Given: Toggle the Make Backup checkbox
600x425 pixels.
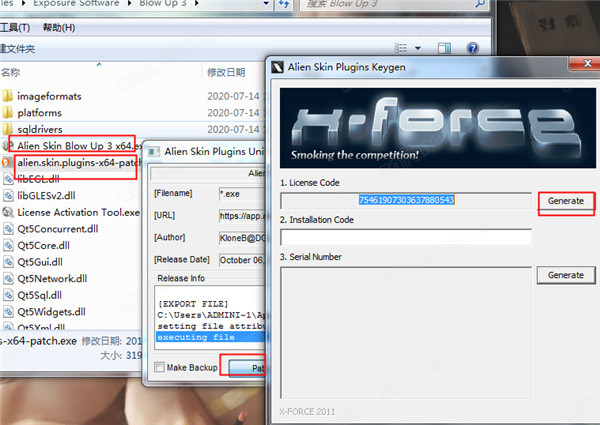Looking at the screenshot, I should (159, 367).
